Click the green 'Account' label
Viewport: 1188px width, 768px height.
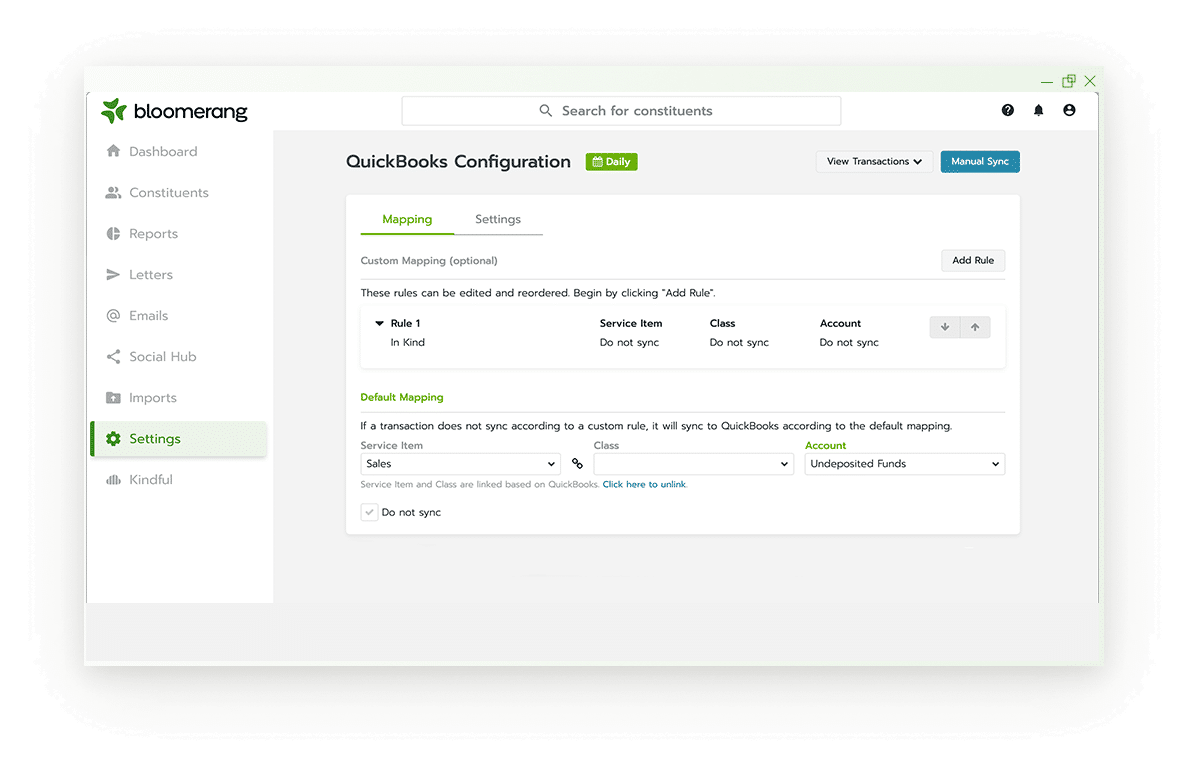(825, 445)
